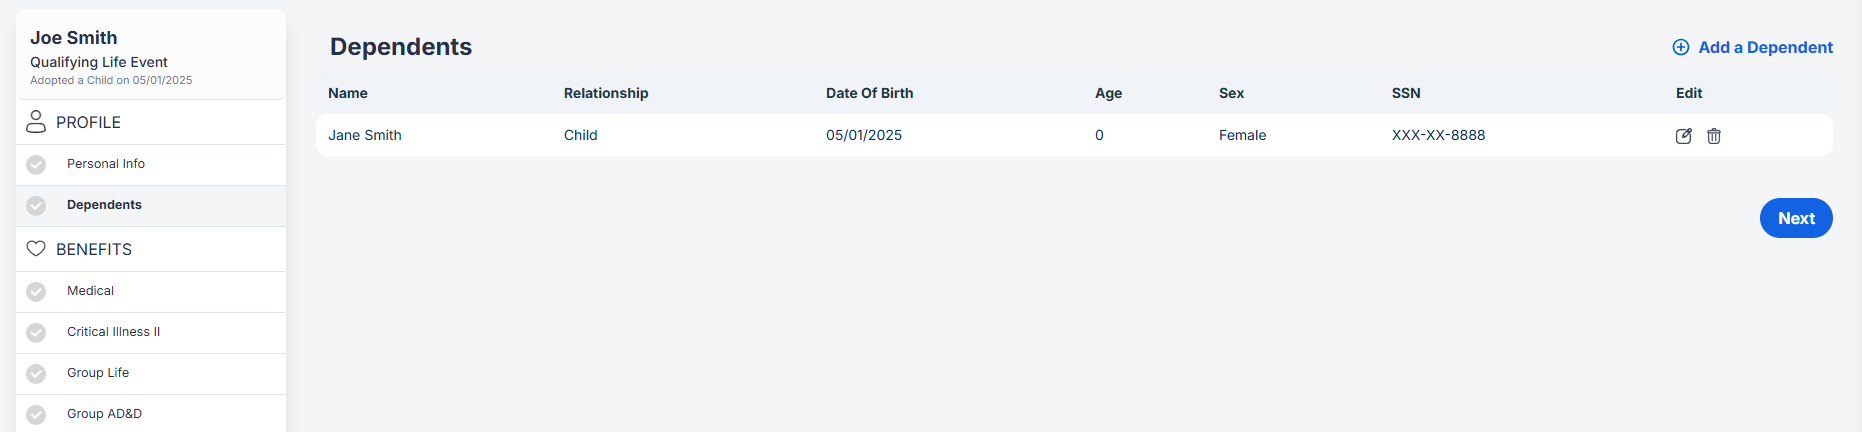This screenshot has height=432, width=1862.
Task: Expand the PROFILE section header
Action: click(x=151, y=122)
